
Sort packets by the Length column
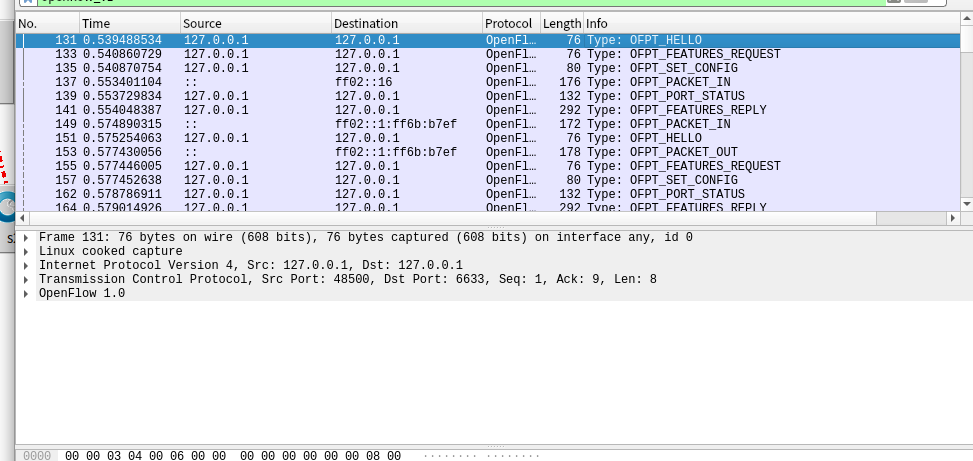562,24
